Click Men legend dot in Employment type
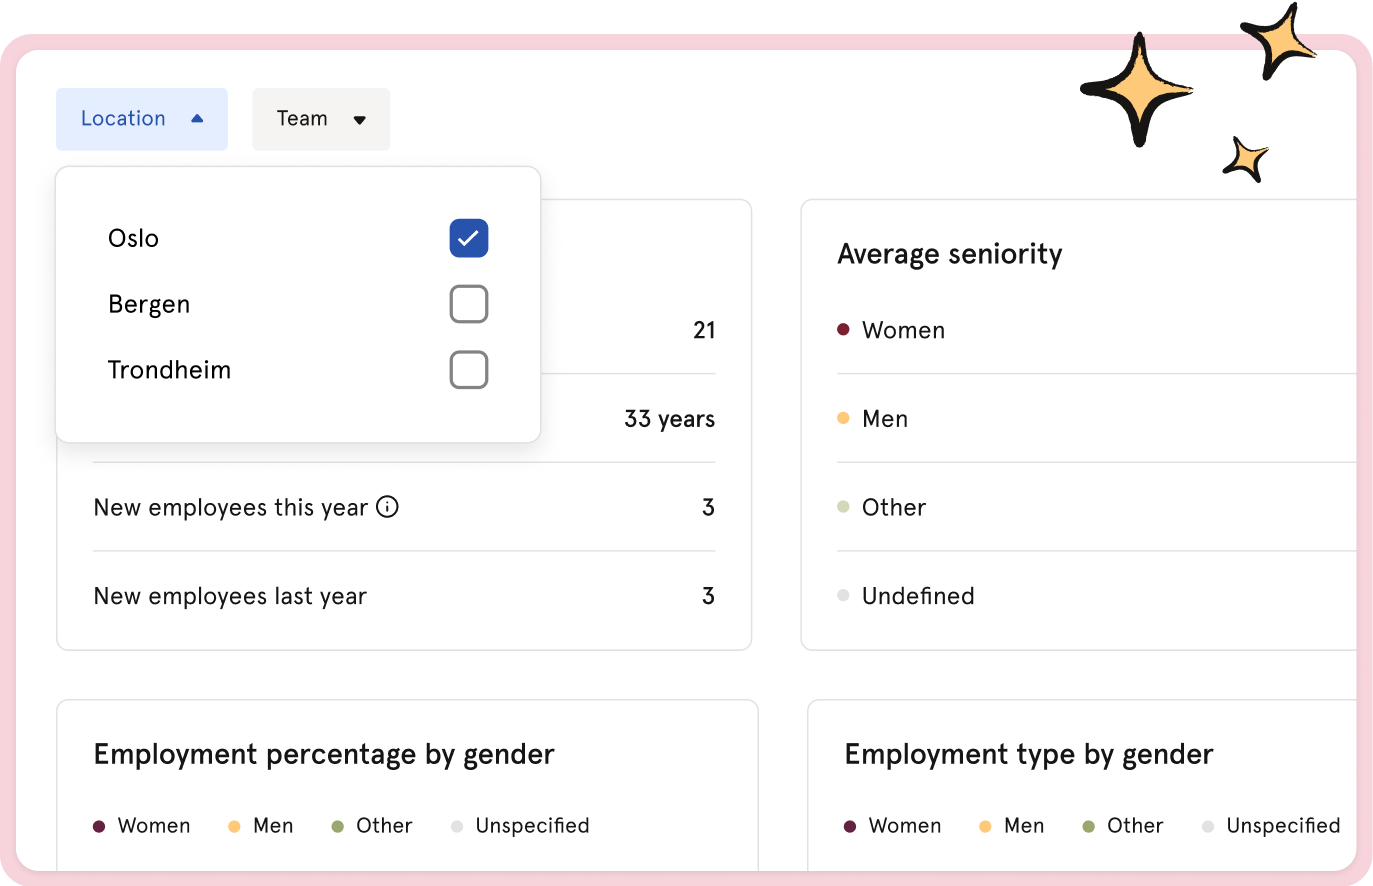The image size is (1373, 886). [x=985, y=826]
